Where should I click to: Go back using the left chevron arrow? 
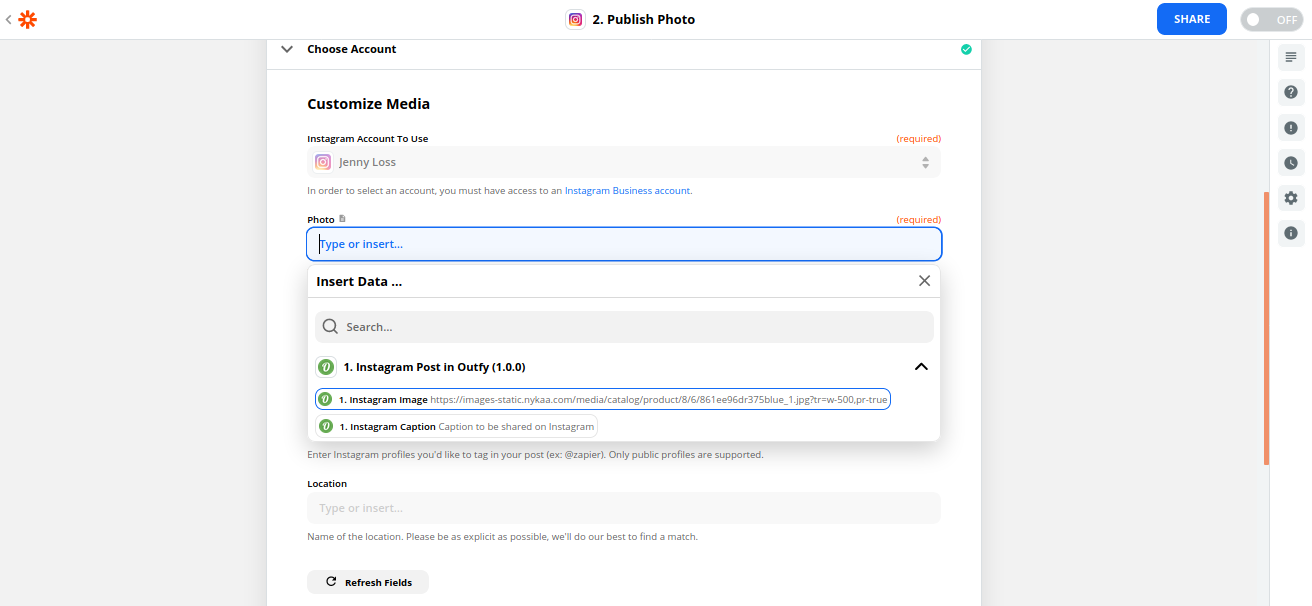[x=9, y=19]
